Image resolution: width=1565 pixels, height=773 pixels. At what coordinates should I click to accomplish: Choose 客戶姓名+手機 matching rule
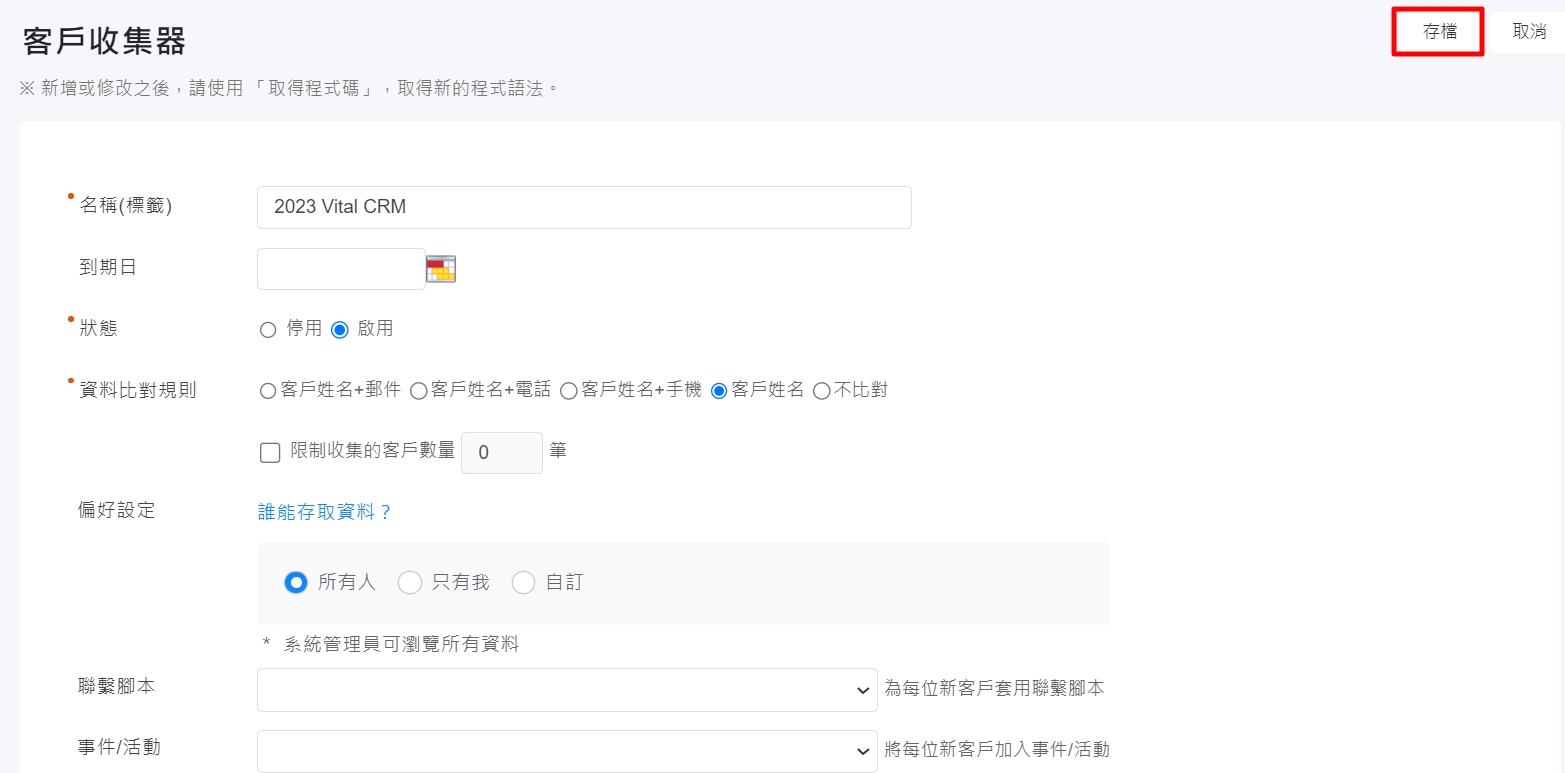pyautogui.click(x=568, y=391)
